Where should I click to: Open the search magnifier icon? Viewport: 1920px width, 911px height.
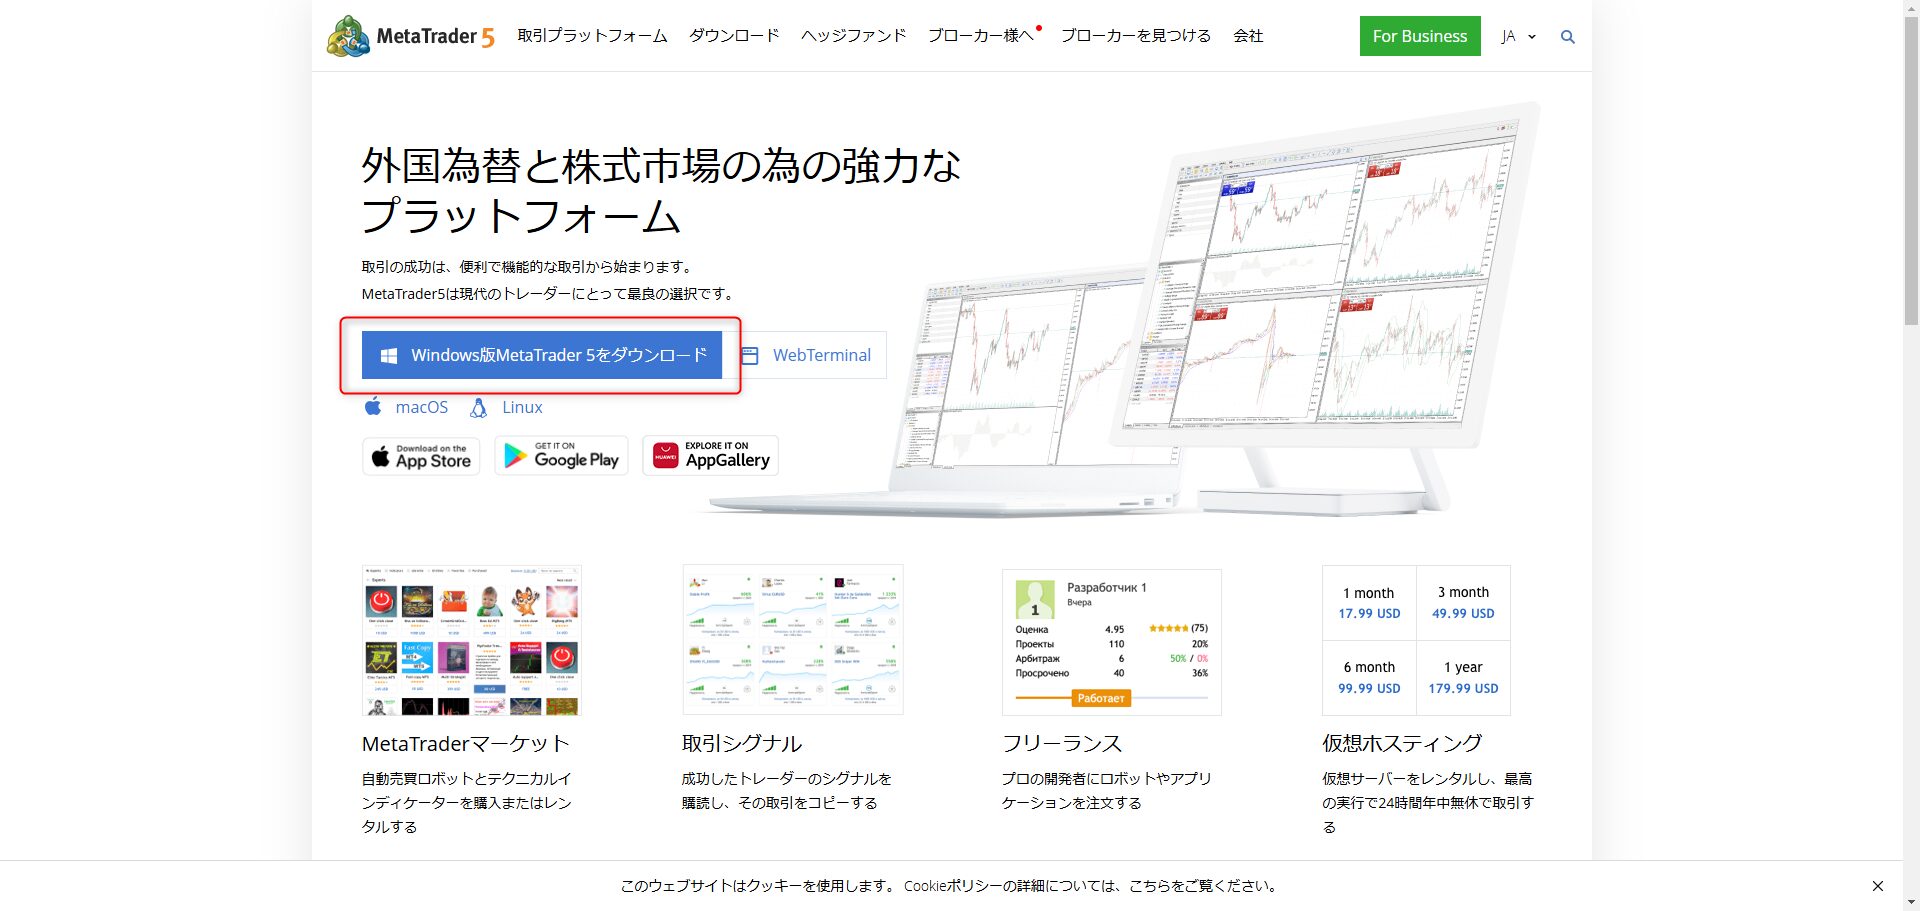[1567, 37]
